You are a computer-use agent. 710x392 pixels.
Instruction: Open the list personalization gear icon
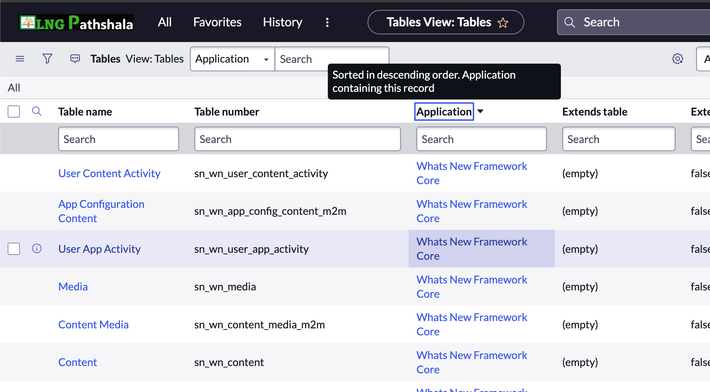coord(677,59)
